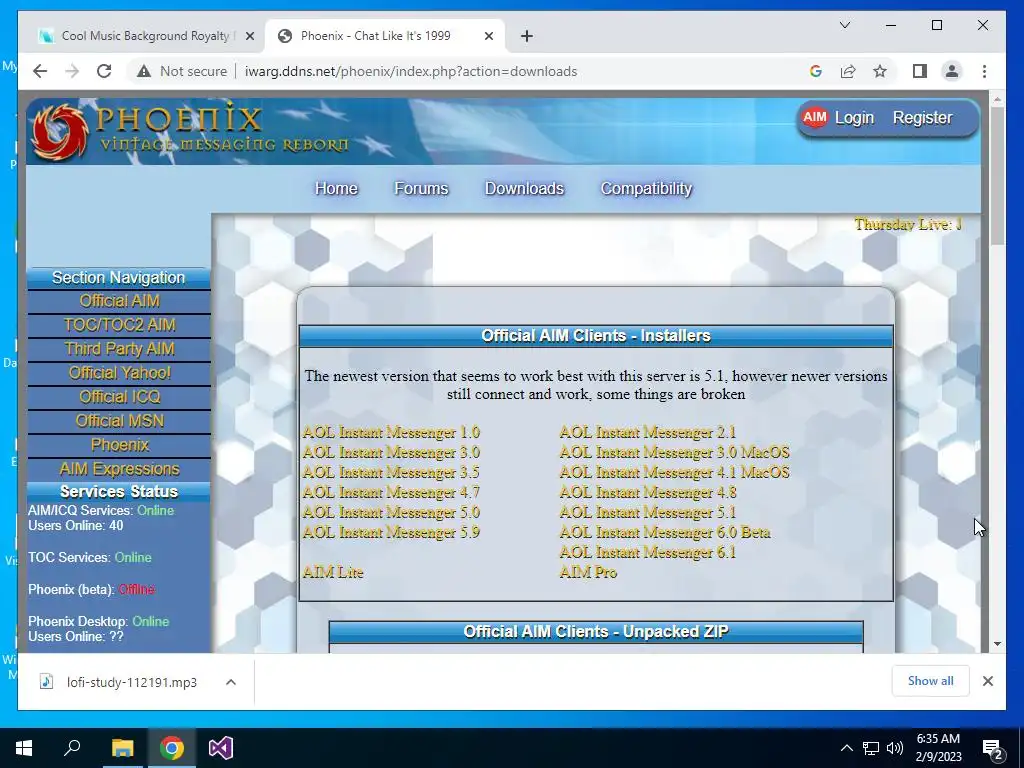Open the Compatibility menu item

click(646, 188)
